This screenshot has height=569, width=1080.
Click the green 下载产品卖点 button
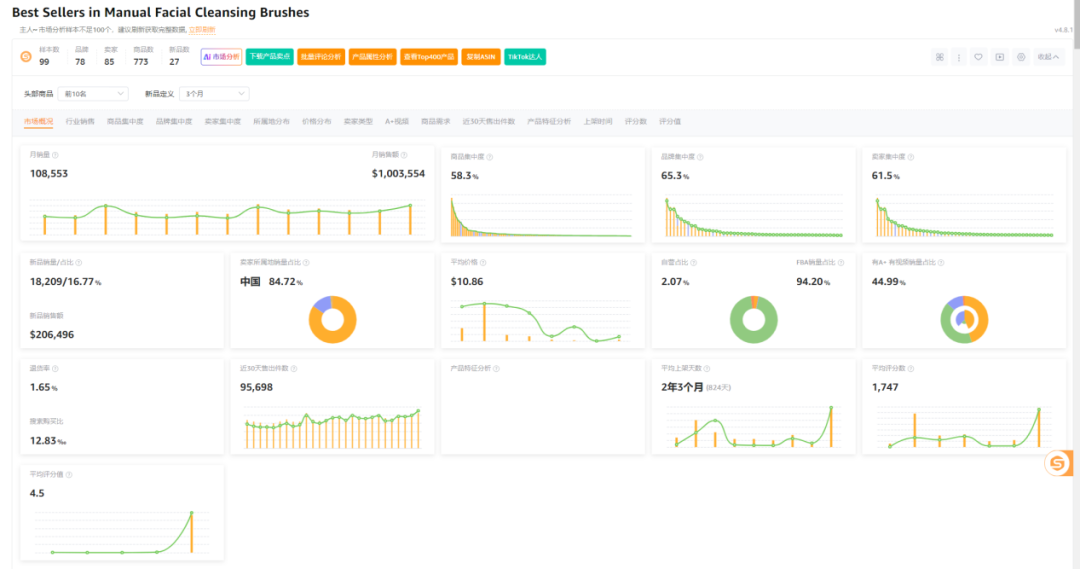[269, 56]
